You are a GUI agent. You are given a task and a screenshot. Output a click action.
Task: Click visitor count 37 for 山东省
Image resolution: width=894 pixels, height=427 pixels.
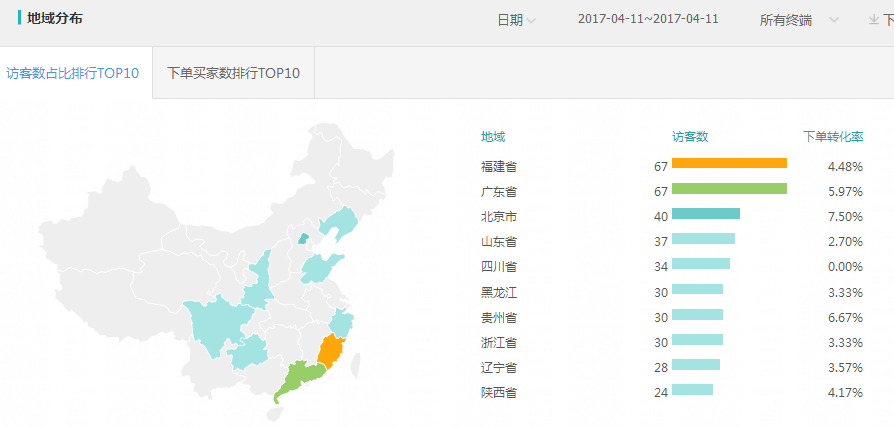pyautogui.click(x=661, y=242)
